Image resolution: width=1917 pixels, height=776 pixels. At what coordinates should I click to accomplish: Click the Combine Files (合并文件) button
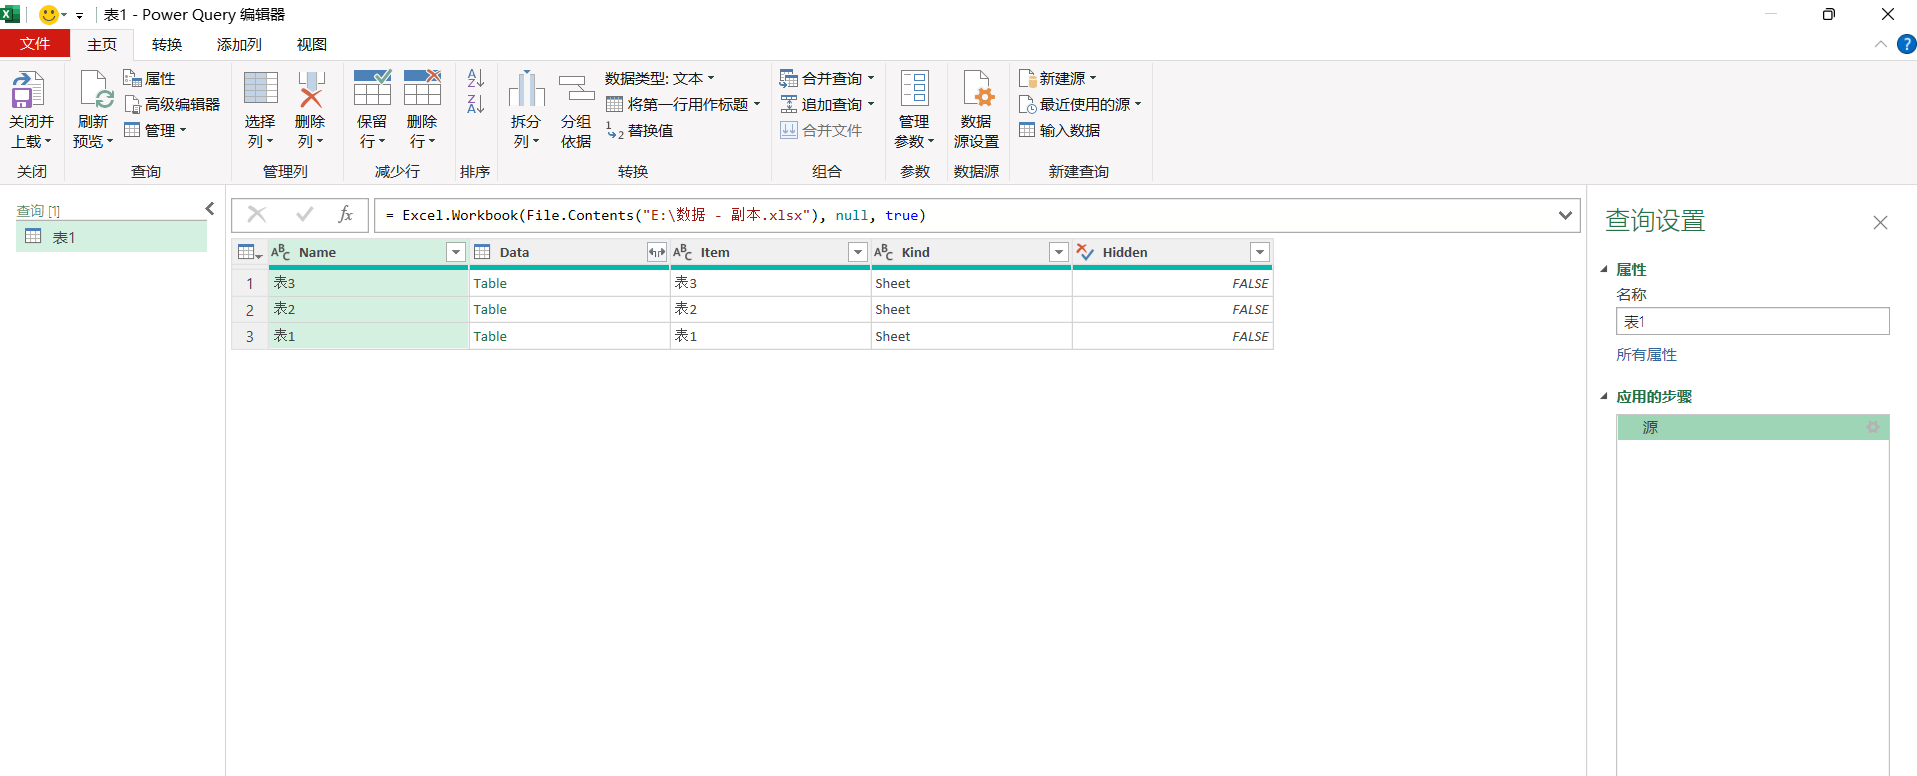[x=821, y=130]
